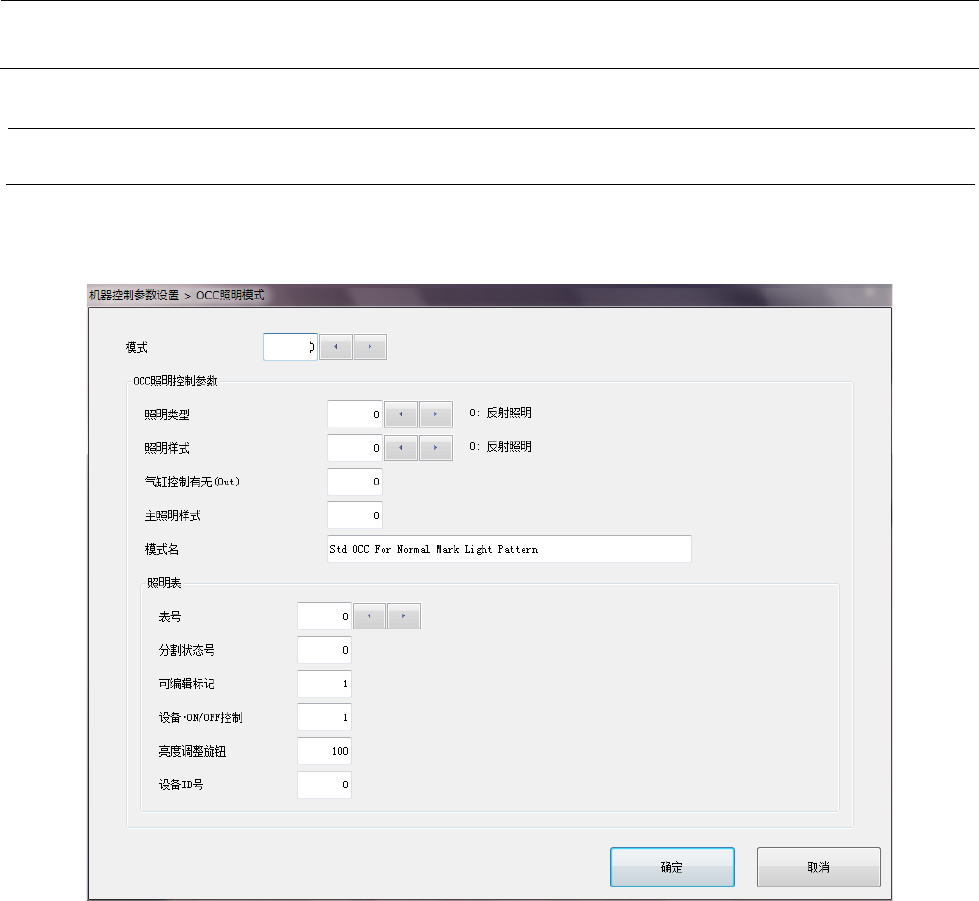The height and width of the screenshot is (901, 979).
Task: Click the '气缸控制有无(Out)' label
Action: (192, 481)
